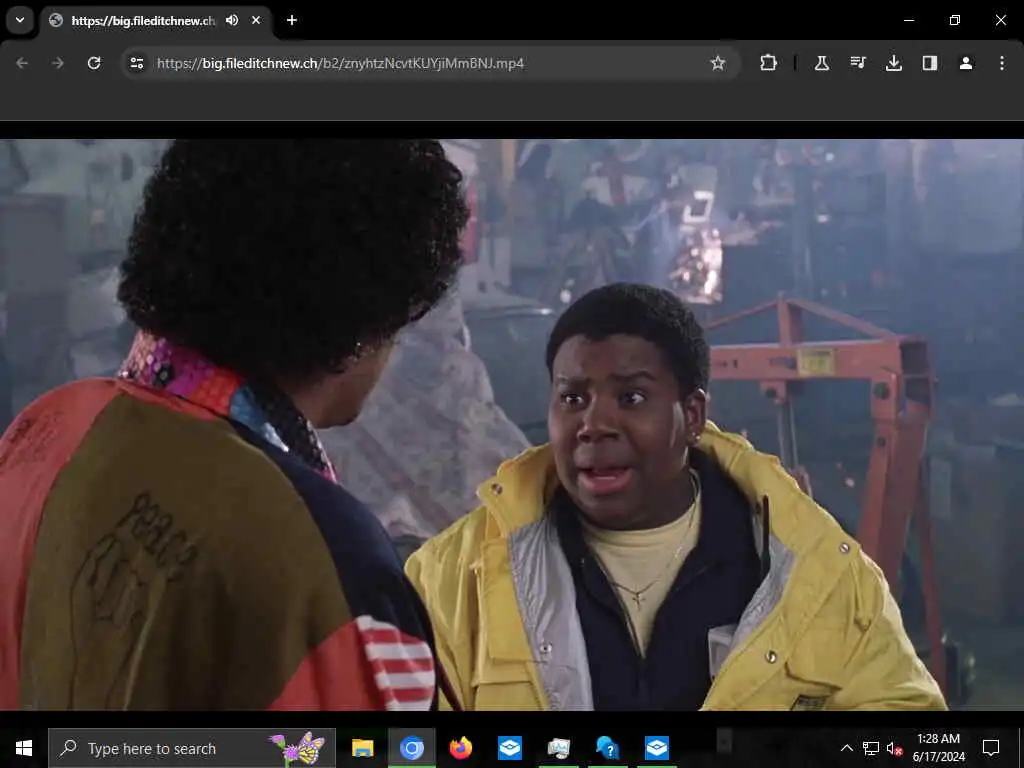Go forward to the next page

click(58, 63)
